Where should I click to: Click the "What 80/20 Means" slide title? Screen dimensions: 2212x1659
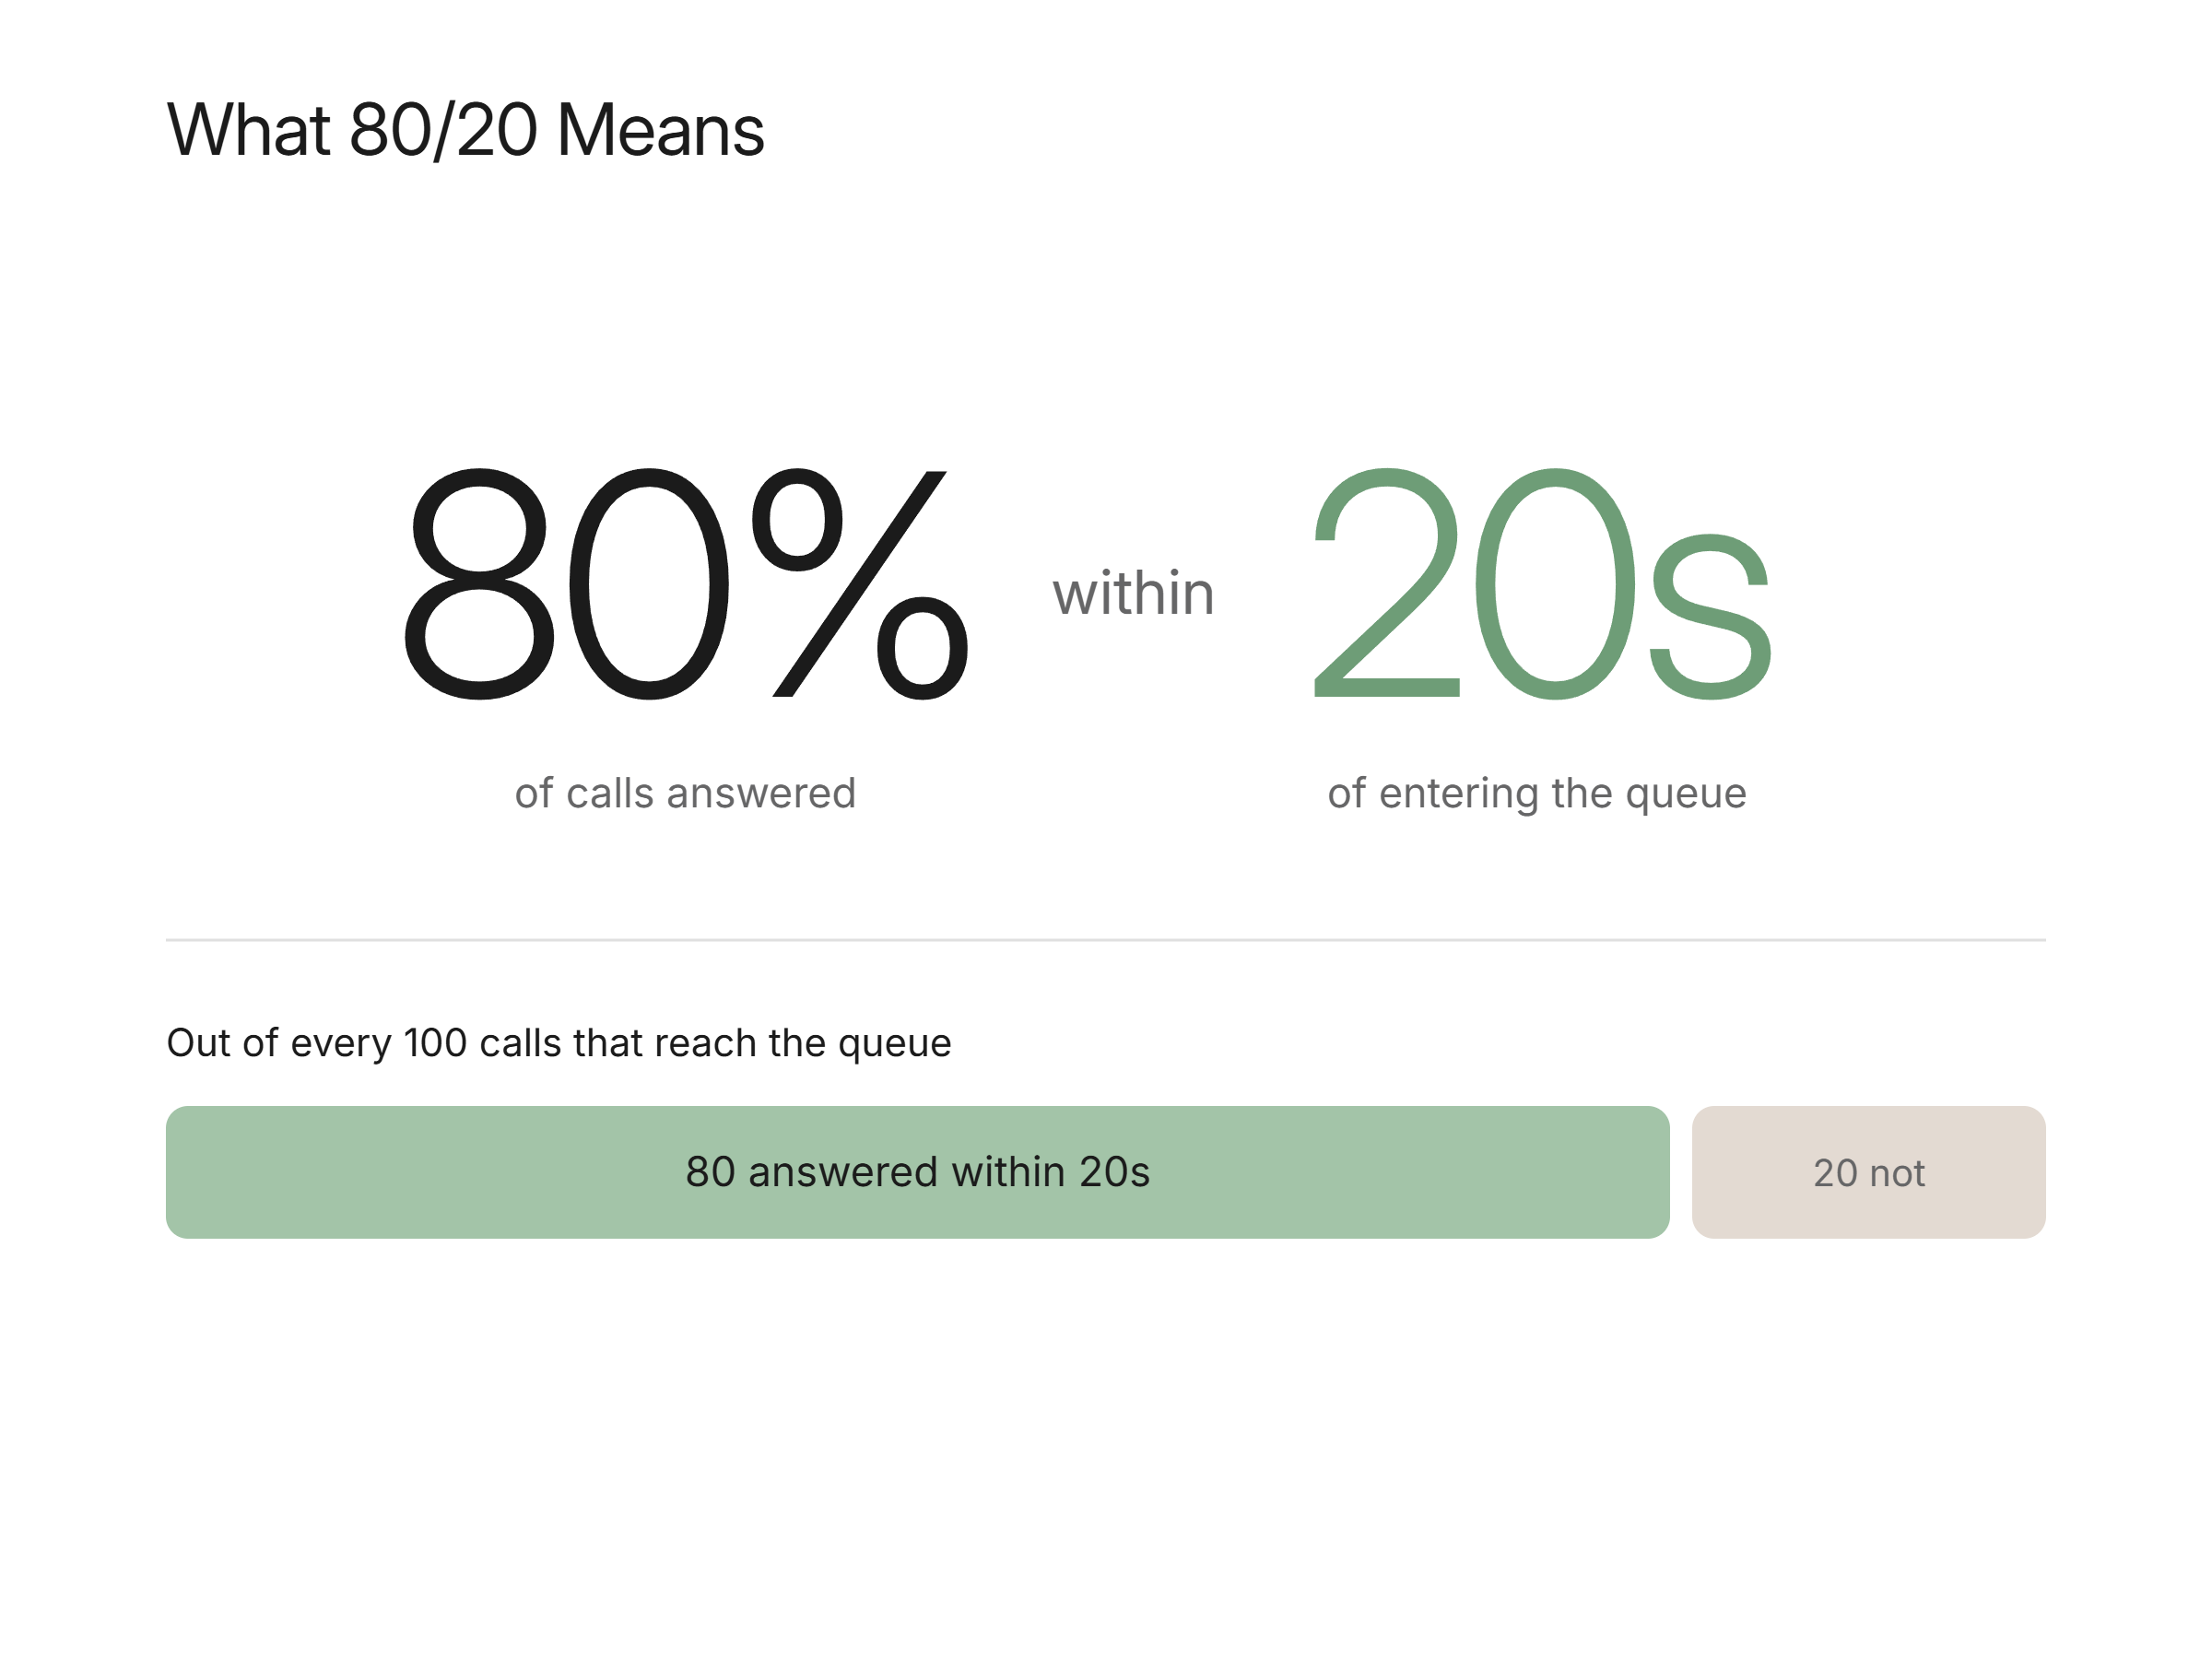(465, 130)
